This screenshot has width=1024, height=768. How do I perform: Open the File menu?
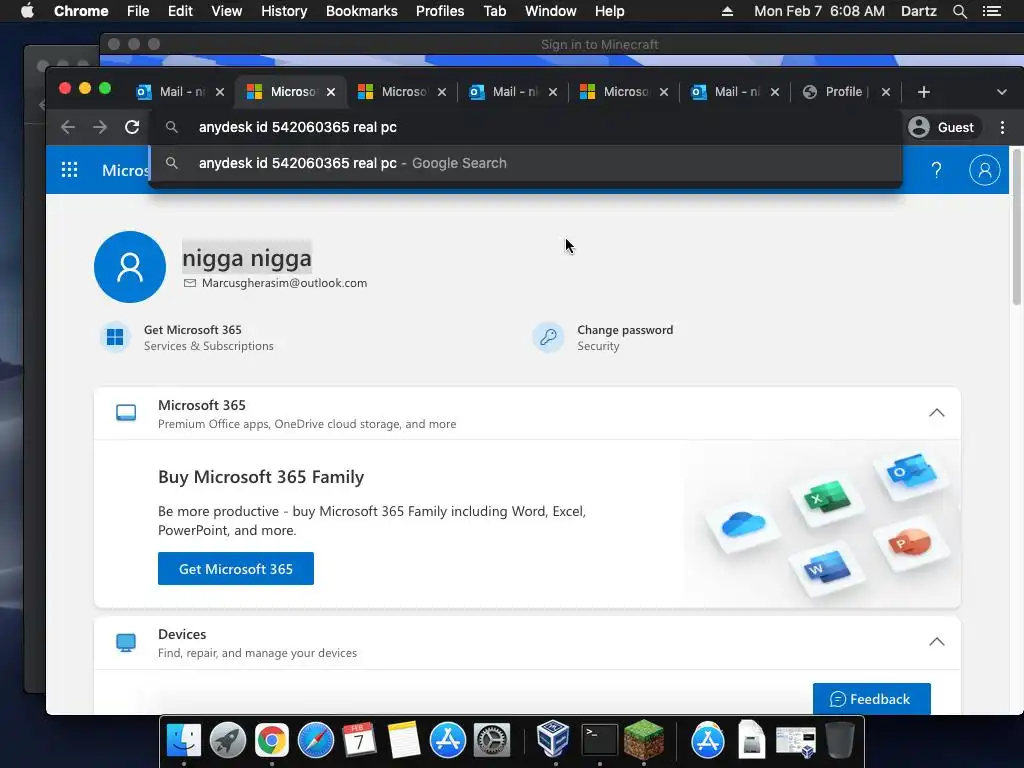click(x=138, y=11)
